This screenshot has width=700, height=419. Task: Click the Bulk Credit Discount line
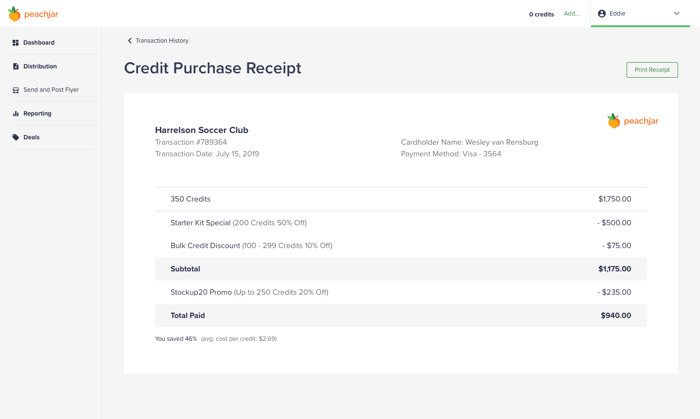[x=251, y=246]
